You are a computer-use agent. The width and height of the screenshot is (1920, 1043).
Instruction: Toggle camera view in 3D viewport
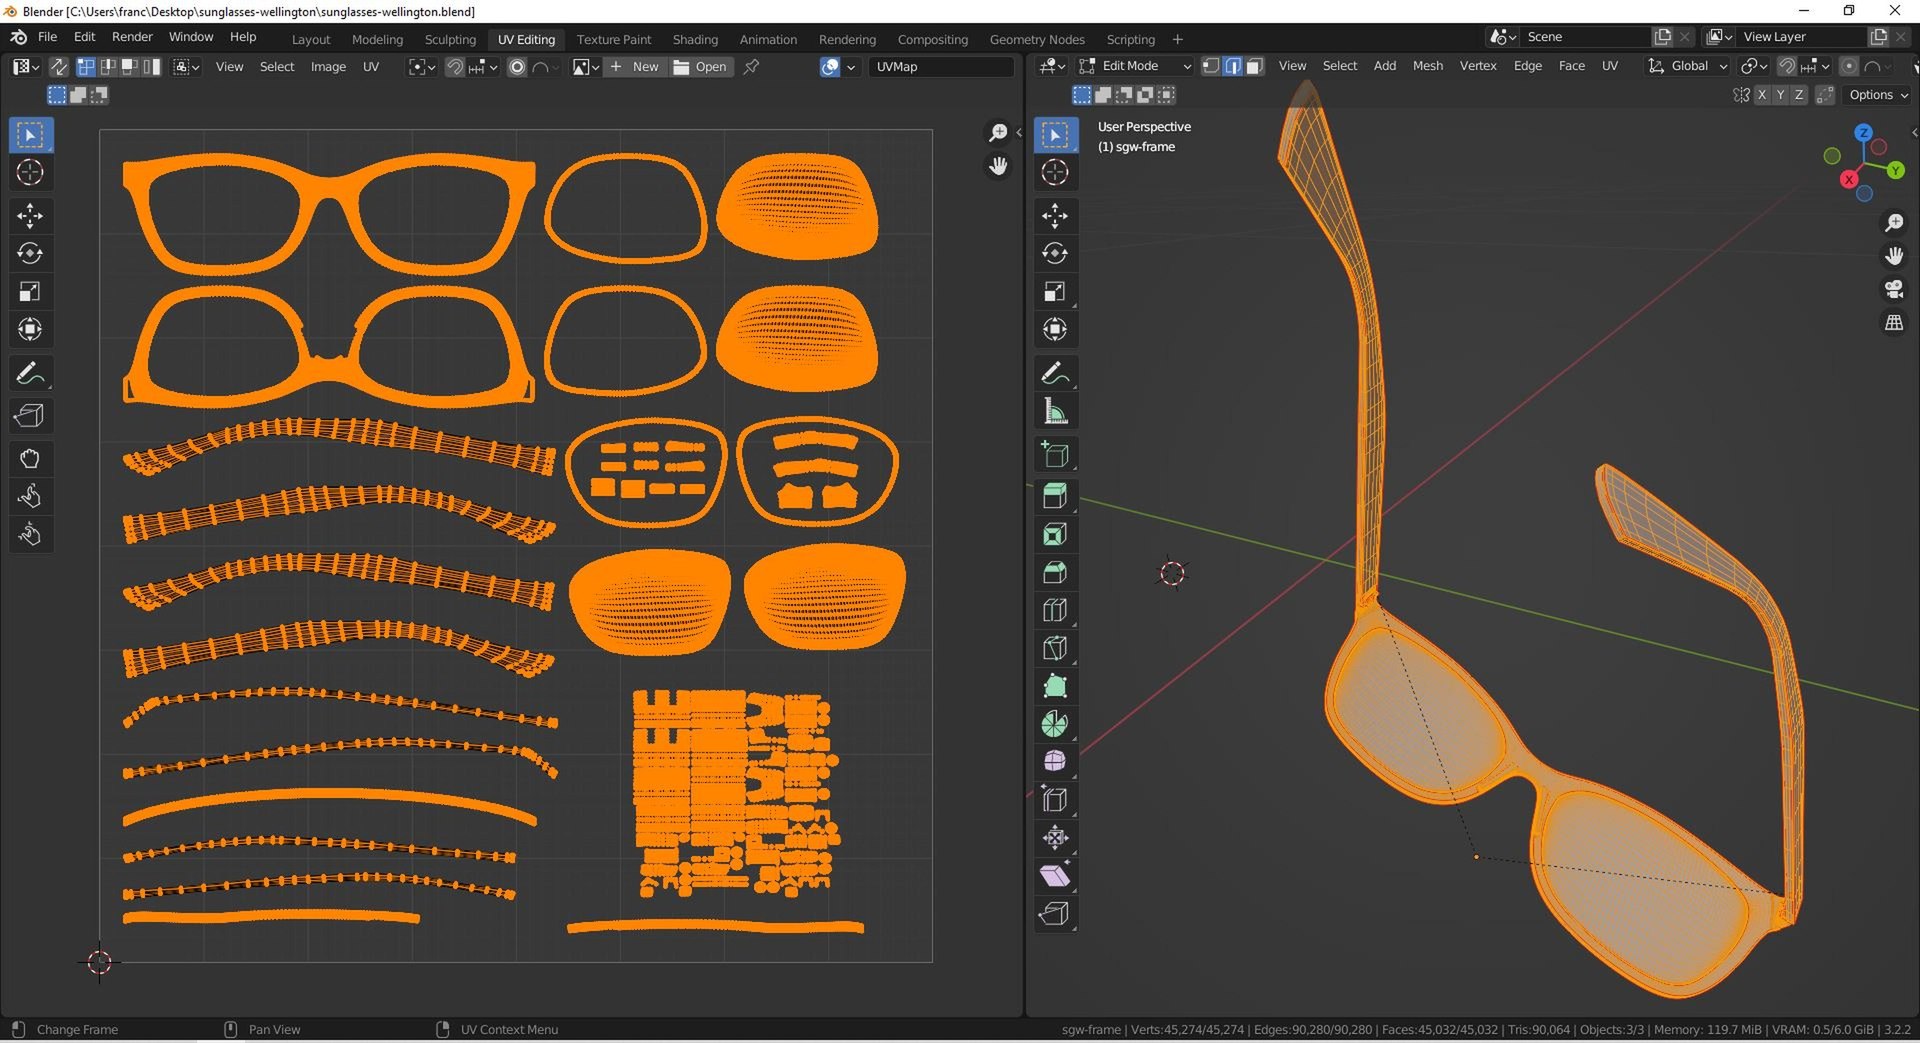click(1894, 290)
